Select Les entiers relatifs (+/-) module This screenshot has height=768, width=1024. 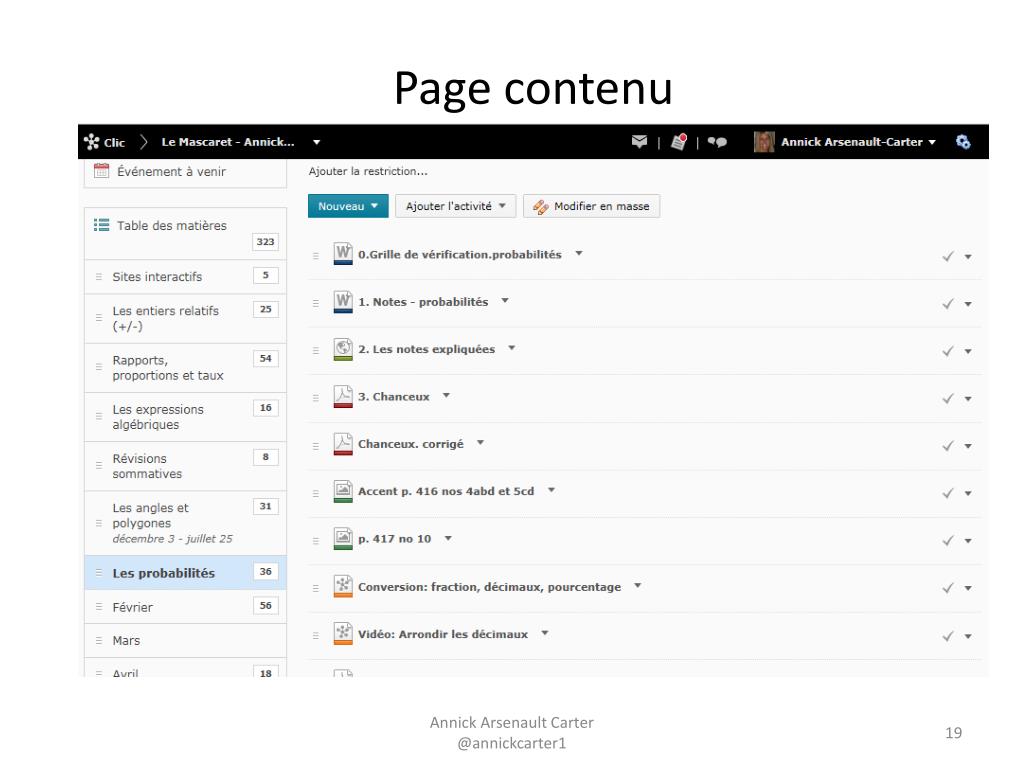point(185,318)
